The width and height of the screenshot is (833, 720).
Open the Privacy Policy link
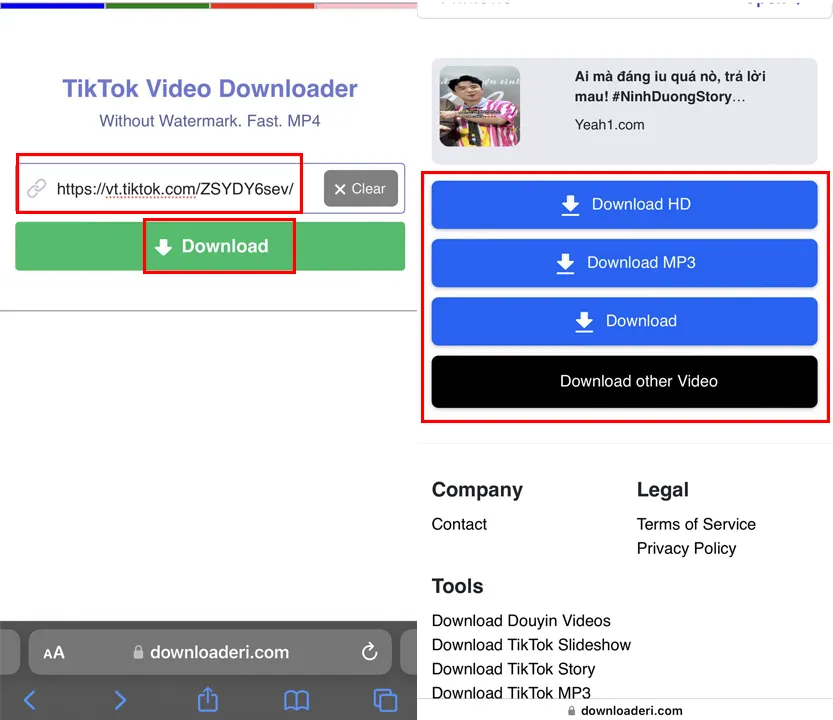[x=686, y=548]
